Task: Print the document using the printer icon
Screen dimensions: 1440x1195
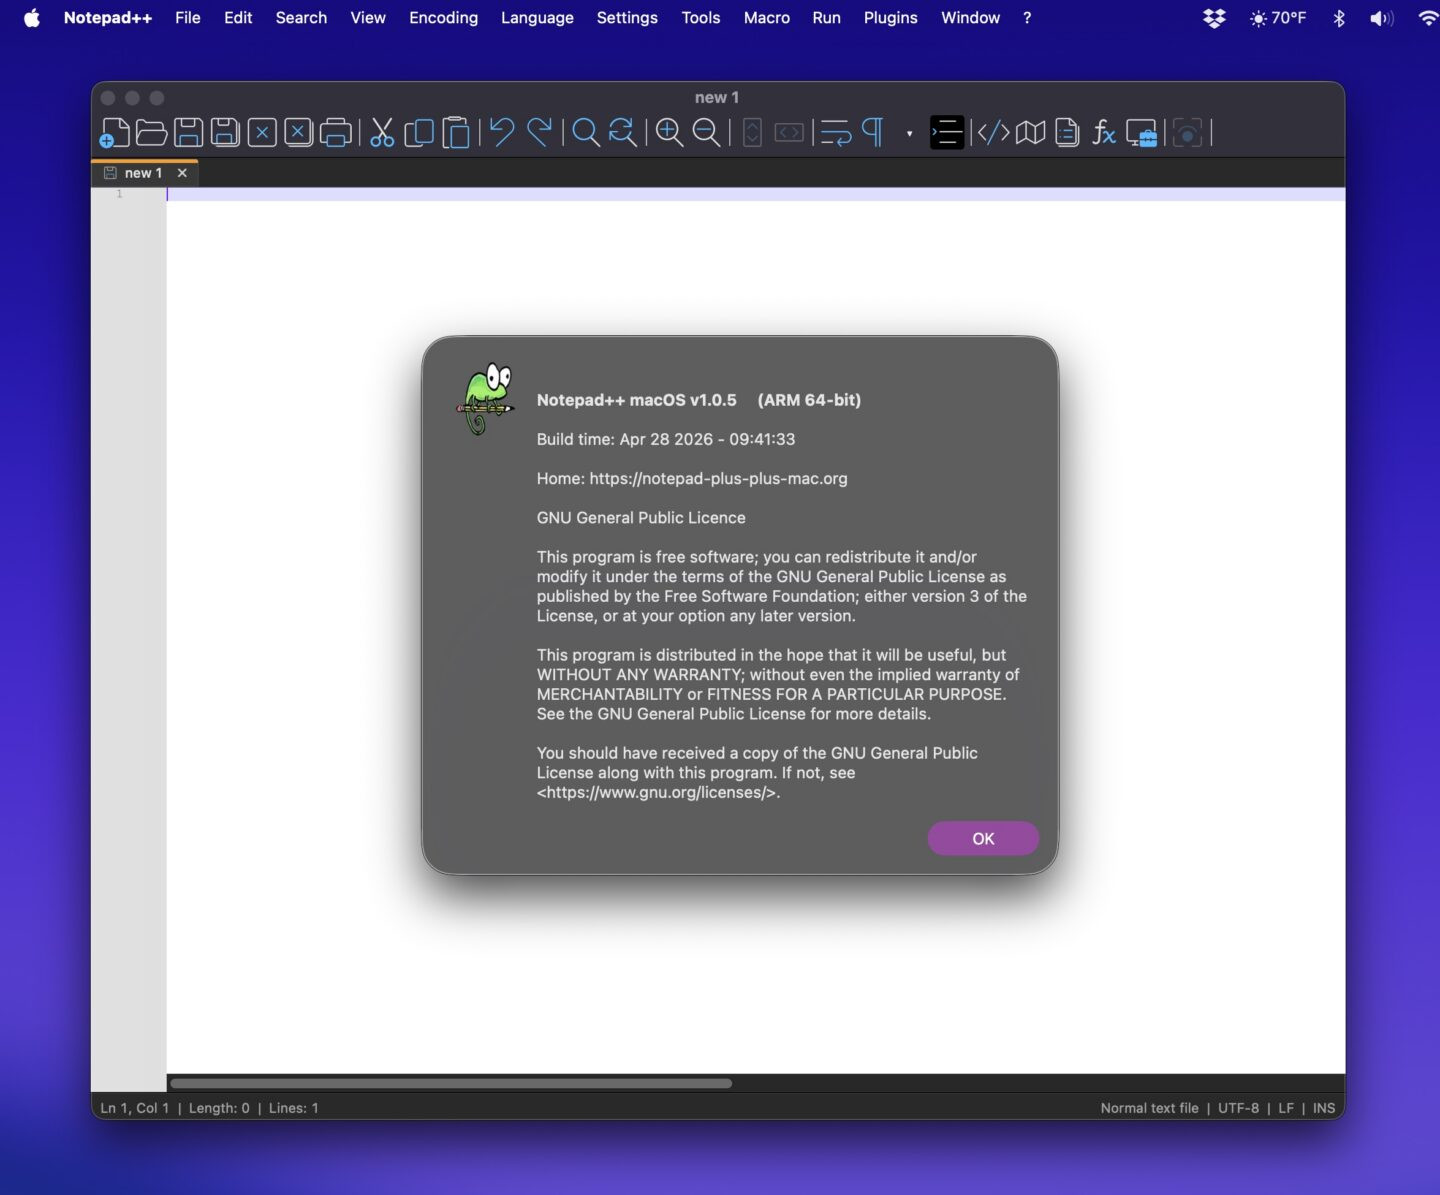Action: coord(336,133)
